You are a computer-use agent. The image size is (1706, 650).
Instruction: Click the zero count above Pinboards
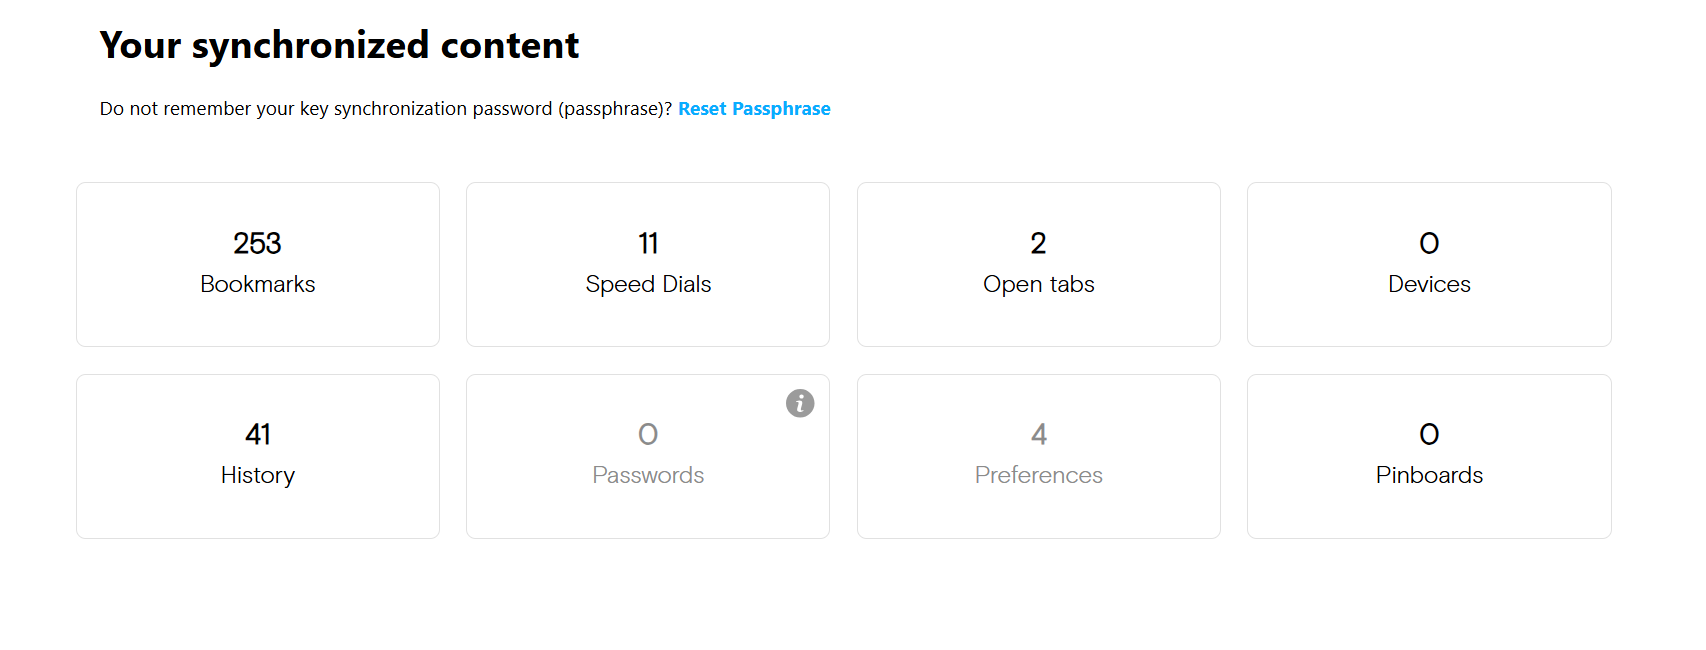pos(1429,434)
